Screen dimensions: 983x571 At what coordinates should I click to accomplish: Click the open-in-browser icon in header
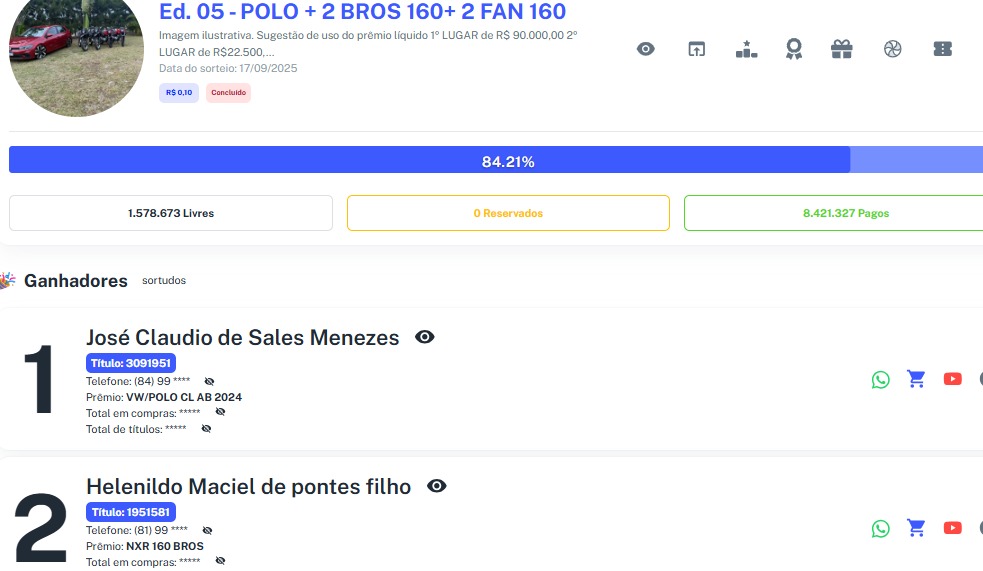(696, 49)
